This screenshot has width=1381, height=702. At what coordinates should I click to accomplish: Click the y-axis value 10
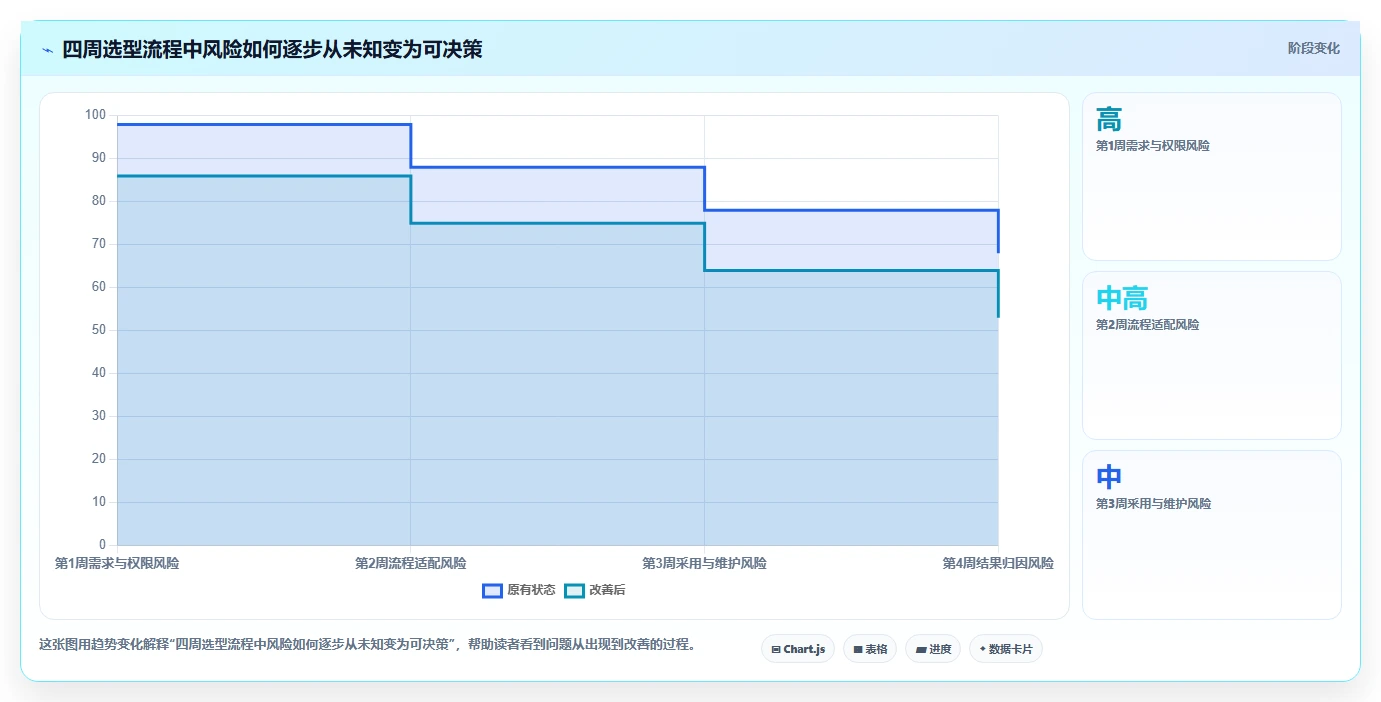coord(98,502)
